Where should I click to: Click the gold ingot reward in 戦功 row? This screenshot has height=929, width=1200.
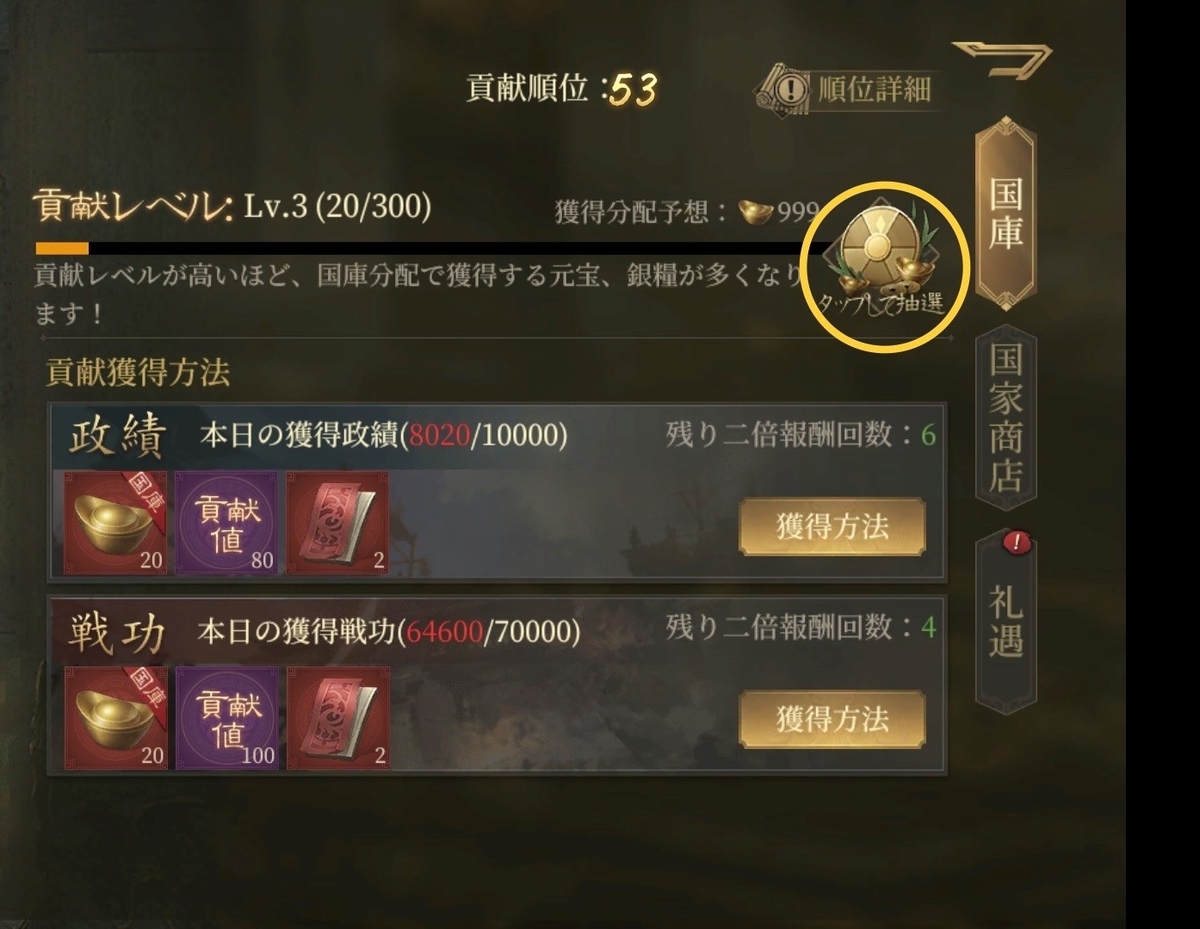point(116,718)
